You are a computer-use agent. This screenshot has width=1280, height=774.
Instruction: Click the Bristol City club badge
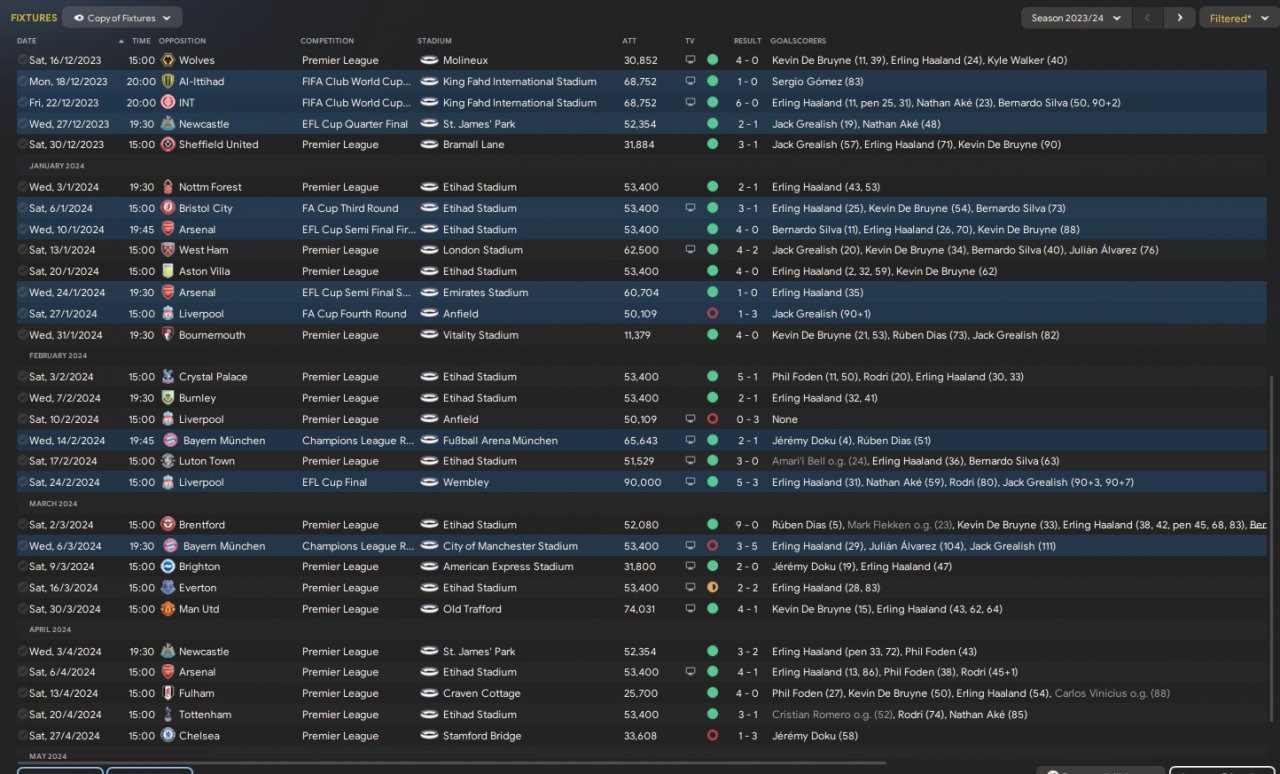(x=168, y=208)
